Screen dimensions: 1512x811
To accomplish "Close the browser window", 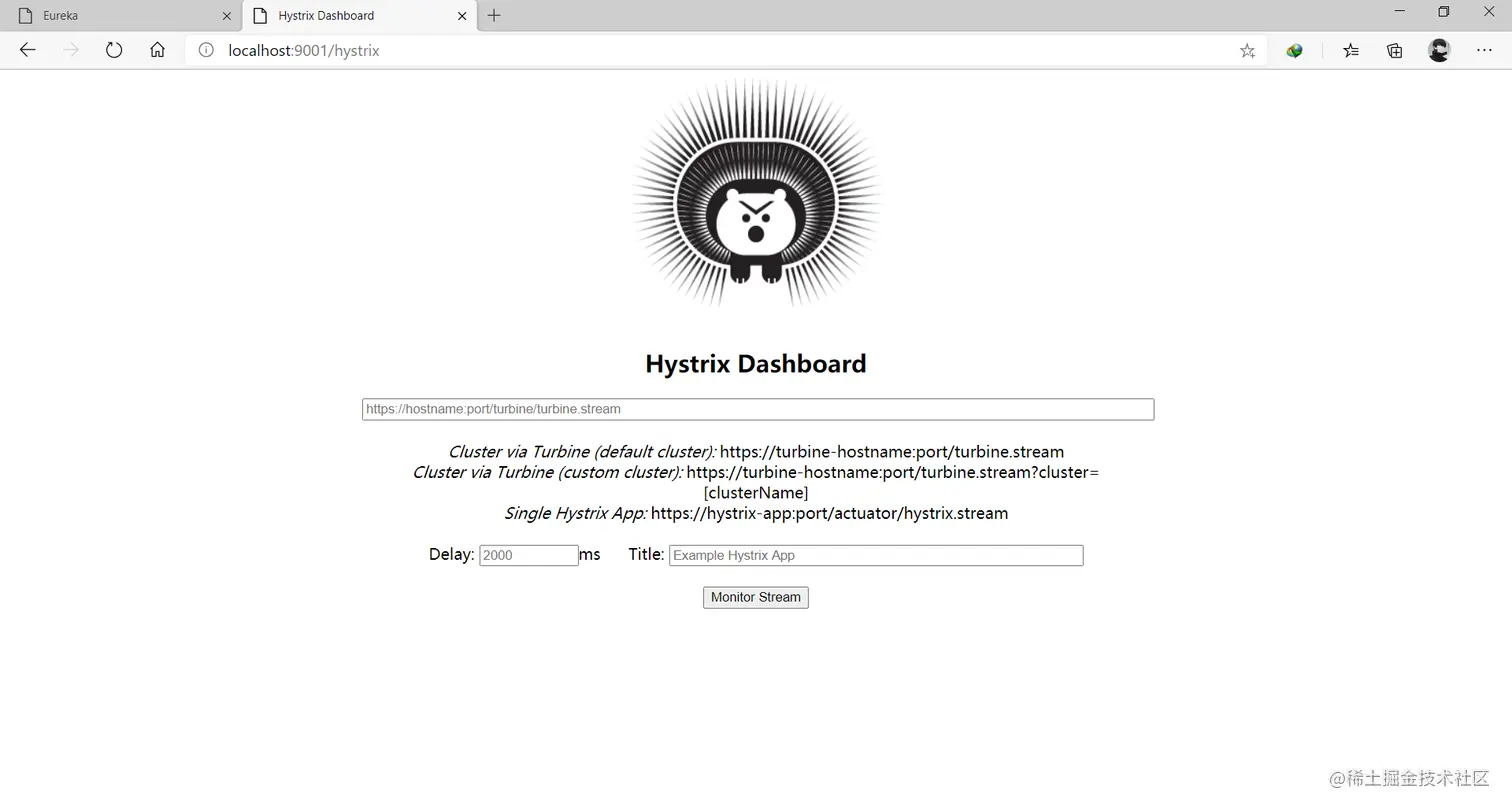I will point(1488,12).
